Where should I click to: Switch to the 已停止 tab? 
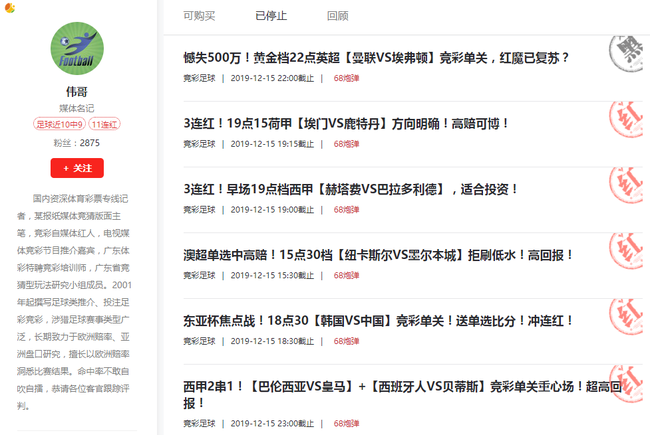271,16
